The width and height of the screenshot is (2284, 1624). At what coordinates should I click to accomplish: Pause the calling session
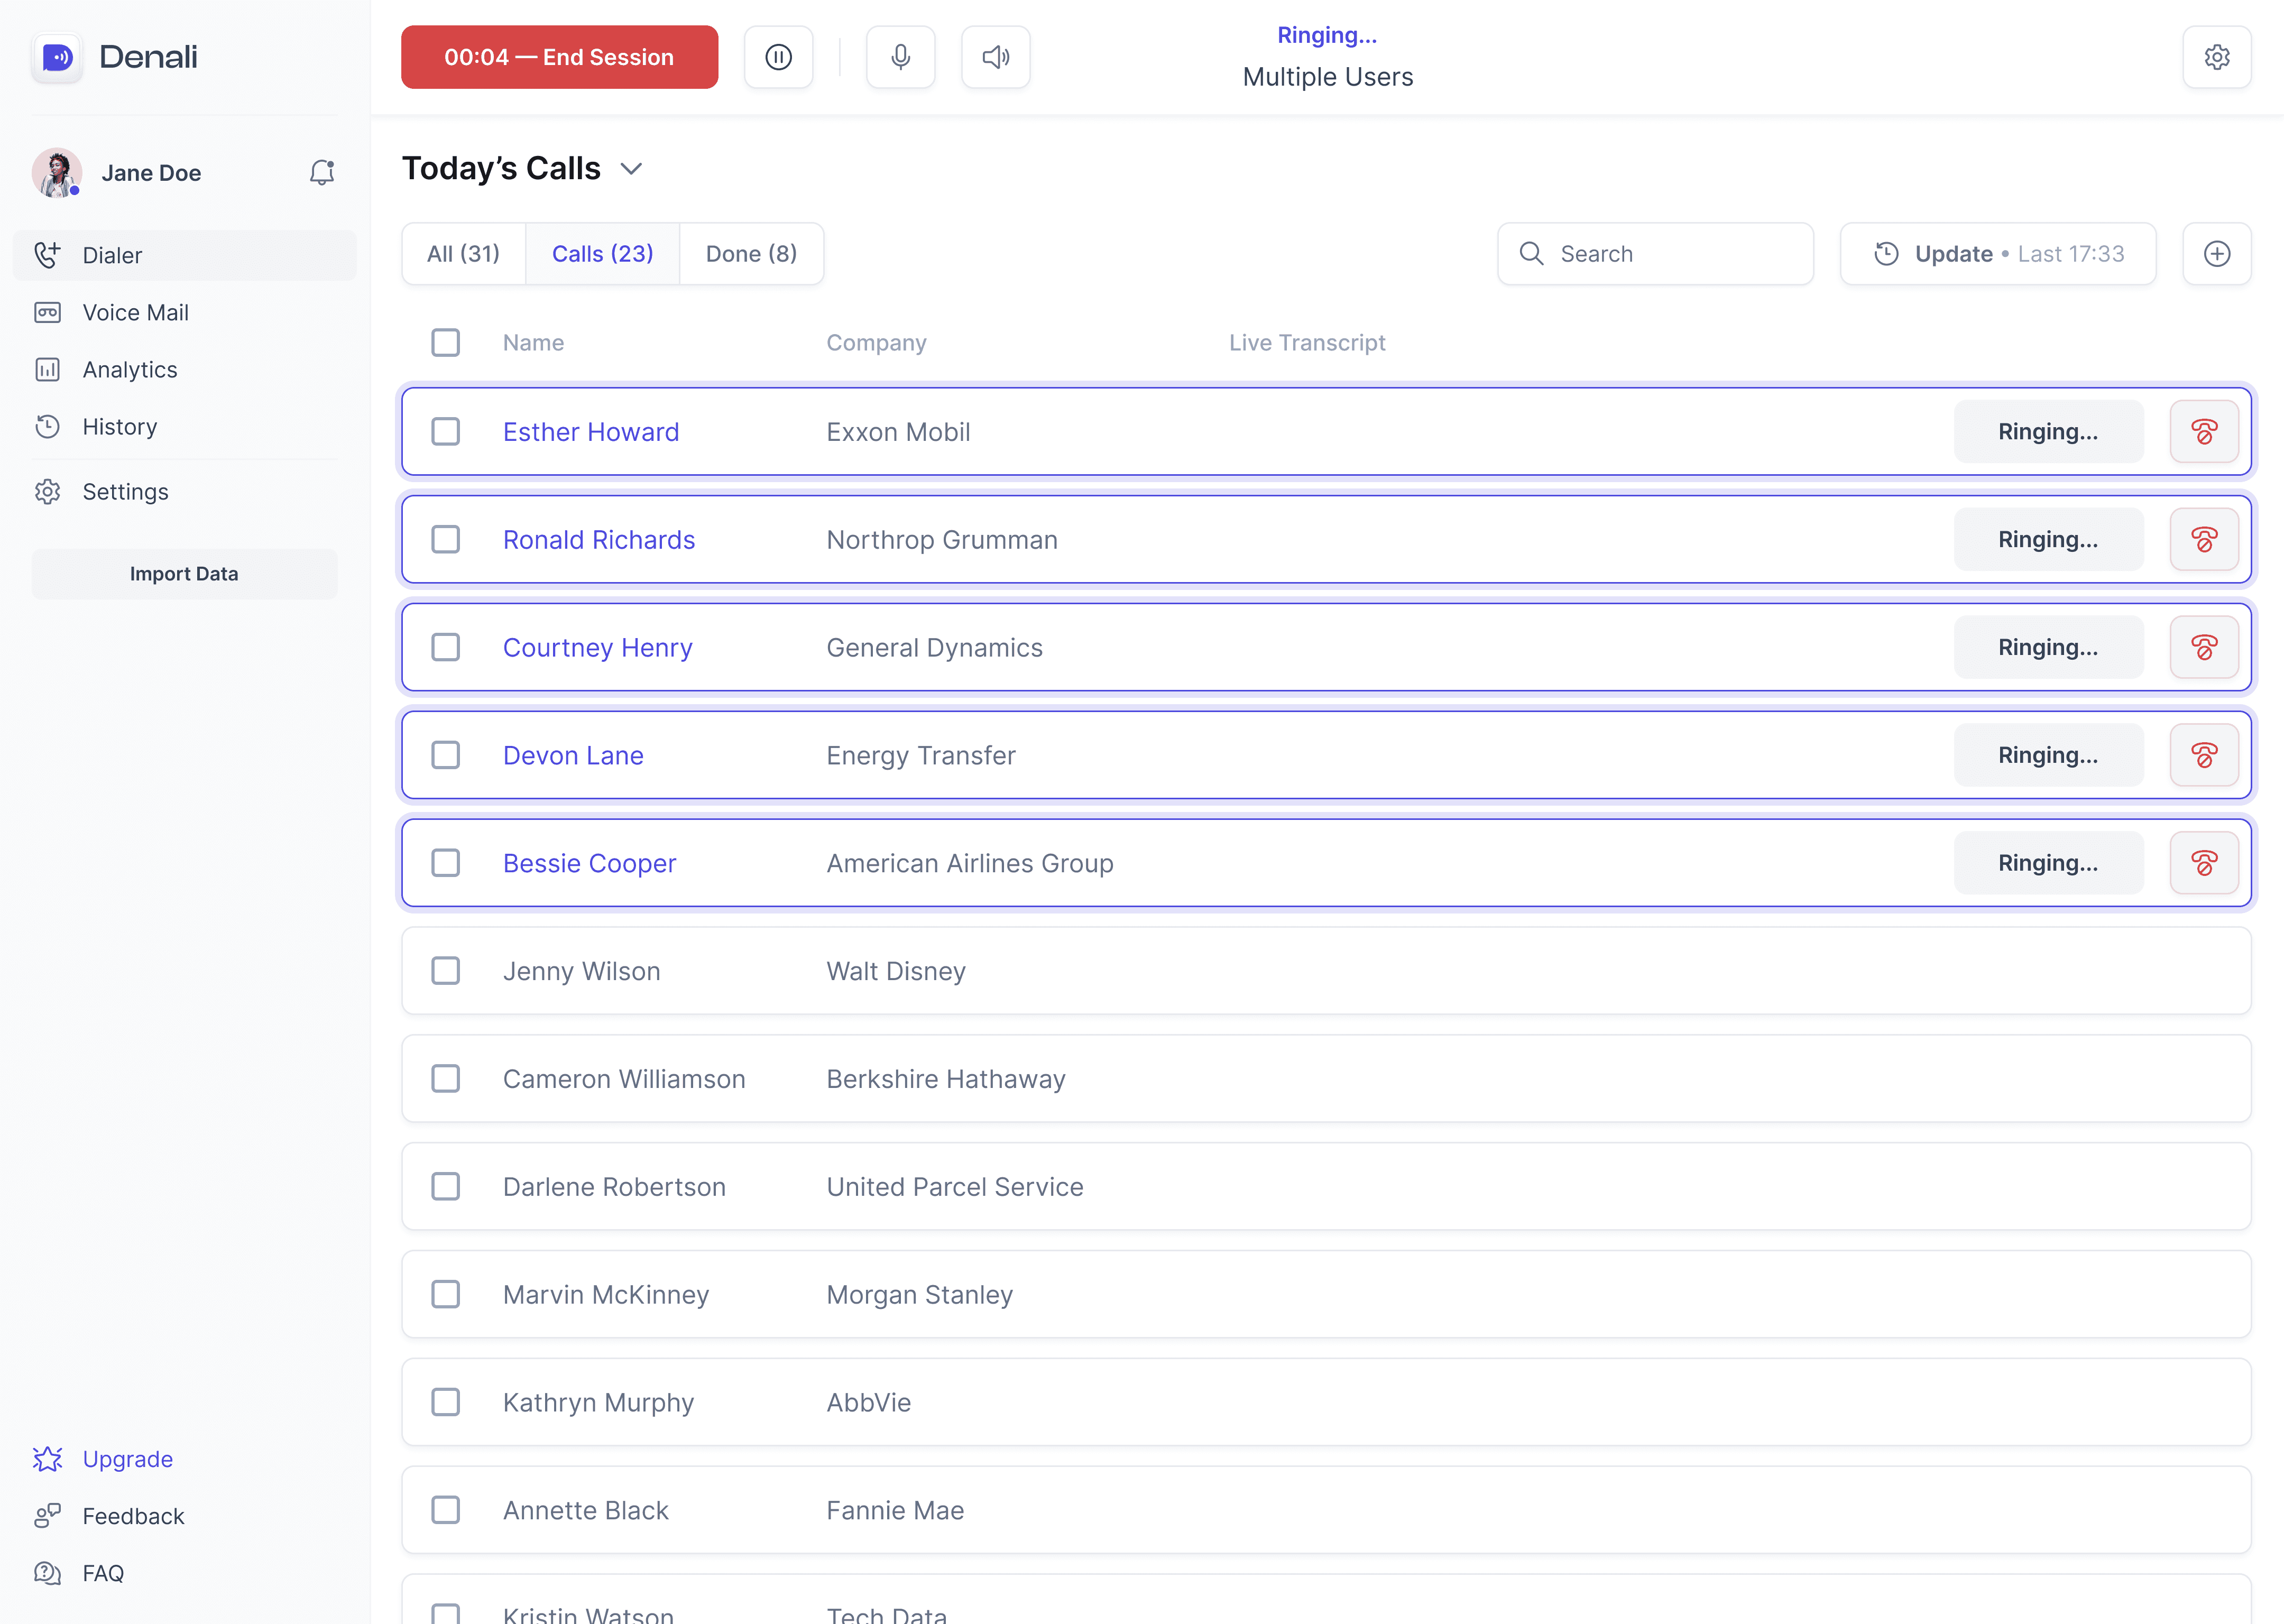coord(778,57)
